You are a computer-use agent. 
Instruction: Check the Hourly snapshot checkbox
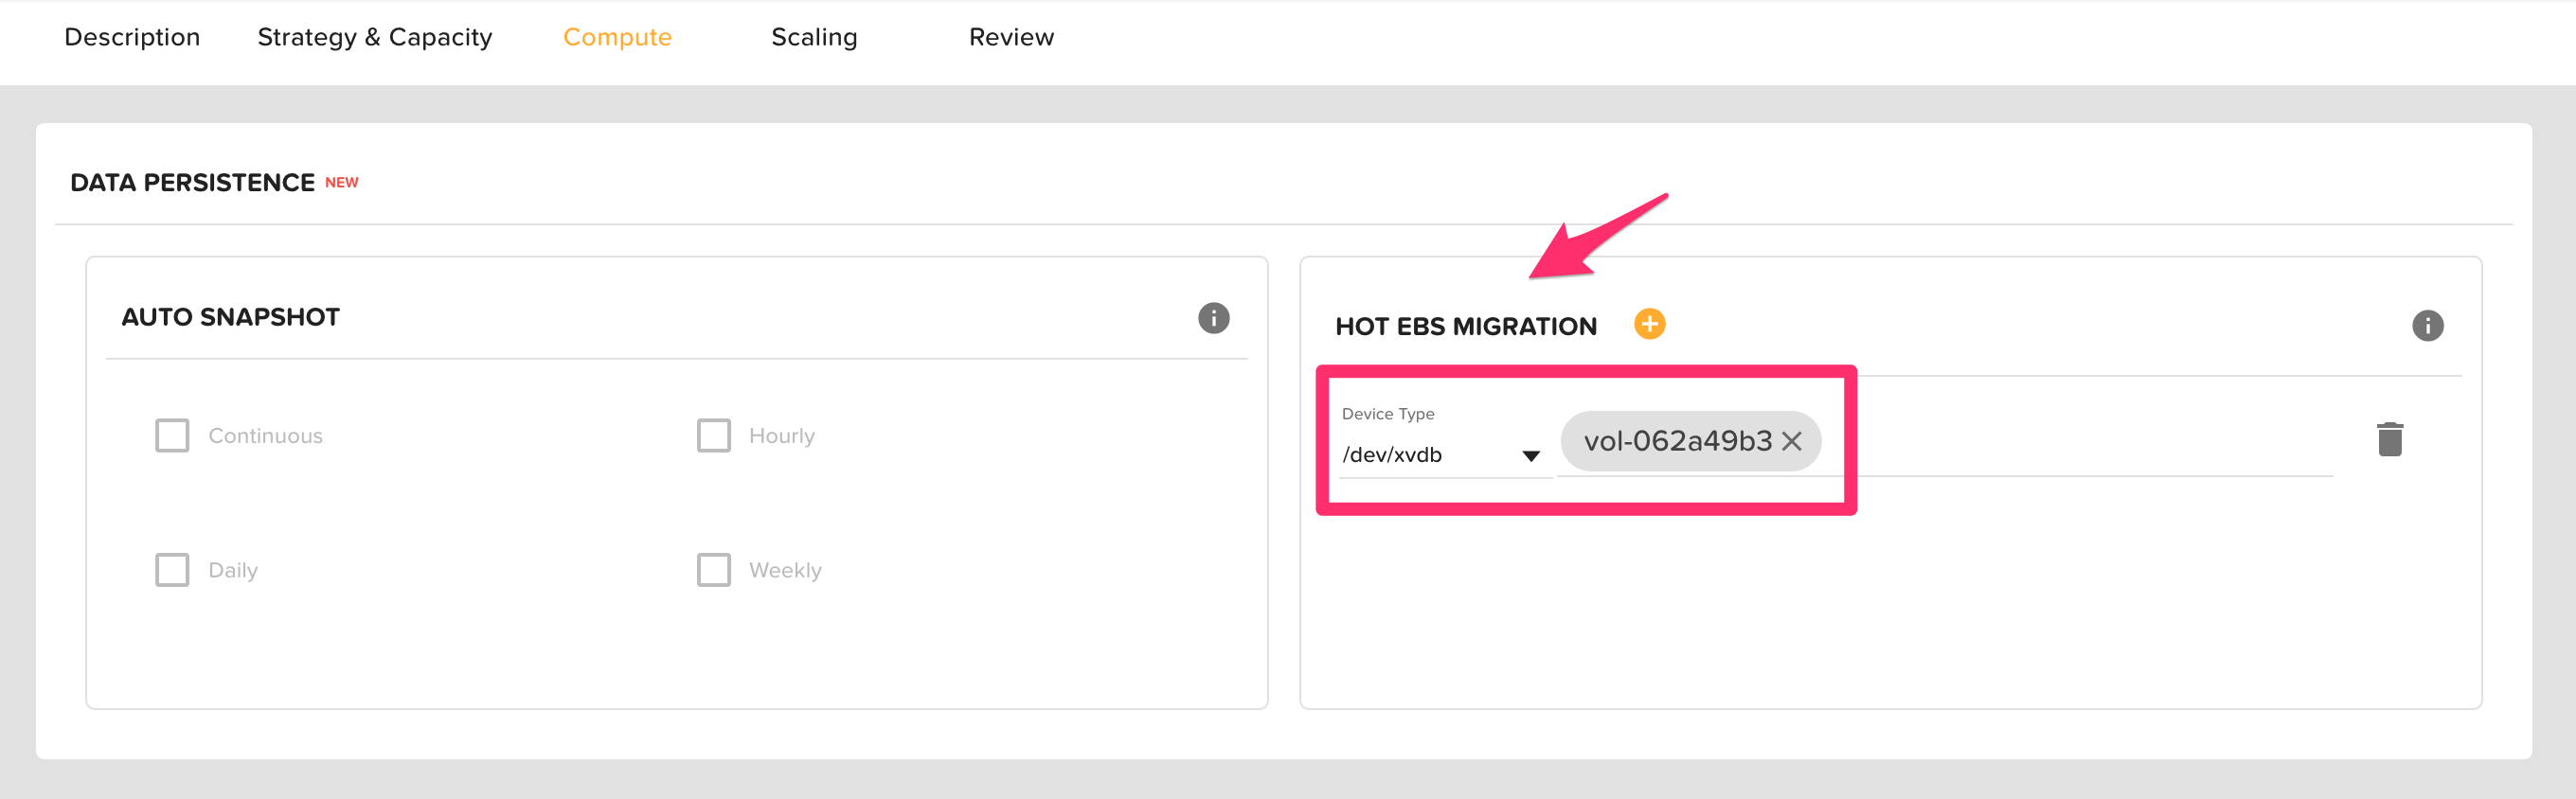713,436
